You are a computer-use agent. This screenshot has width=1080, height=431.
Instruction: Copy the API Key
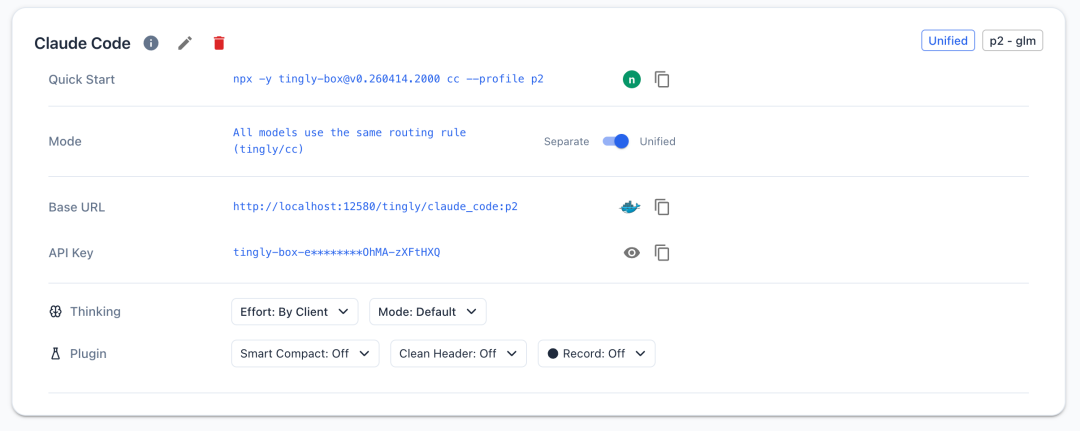tap(662, 253)
